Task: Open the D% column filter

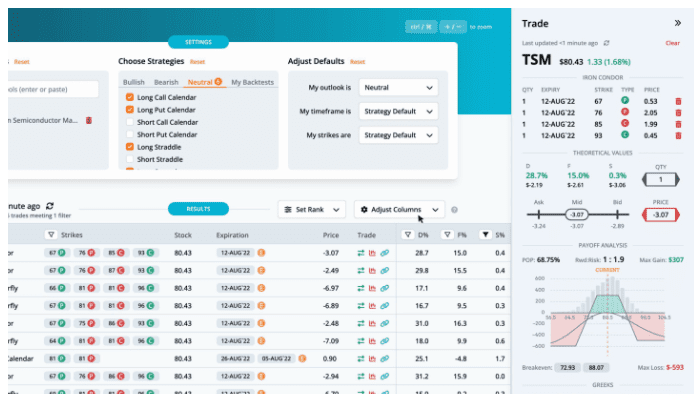Action: click(x=407, y=235)
